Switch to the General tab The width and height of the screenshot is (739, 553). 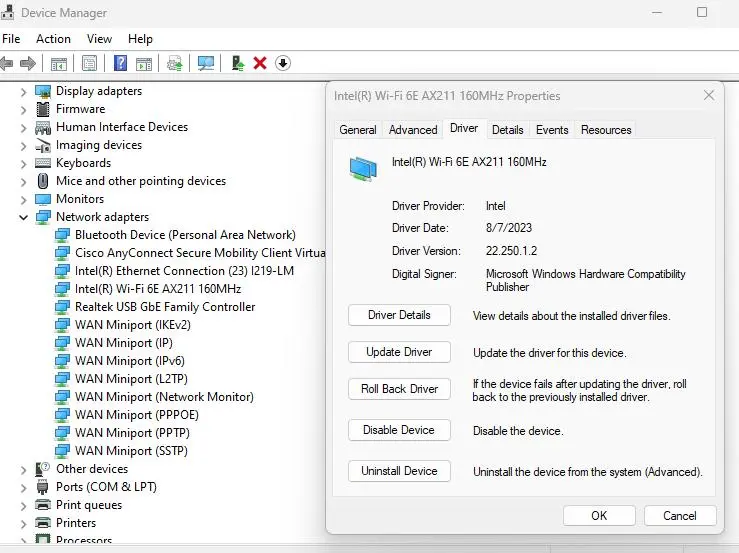click(358, 130)
